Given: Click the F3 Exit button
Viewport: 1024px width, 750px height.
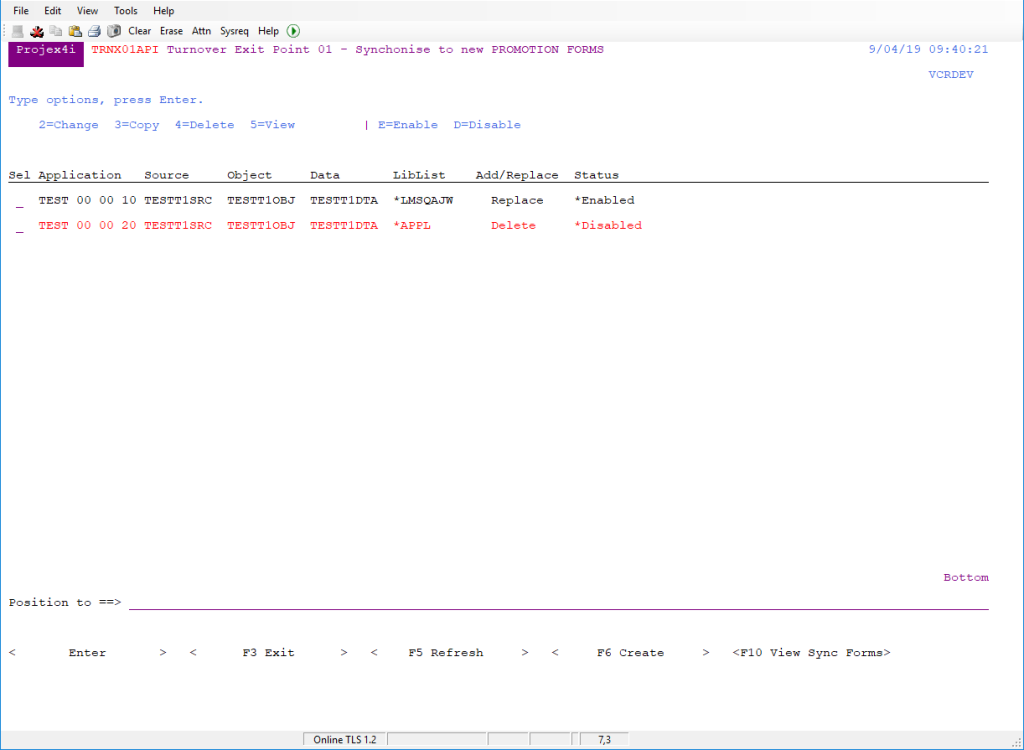Looking at the screenshot, I should click(x=268, y=653).
